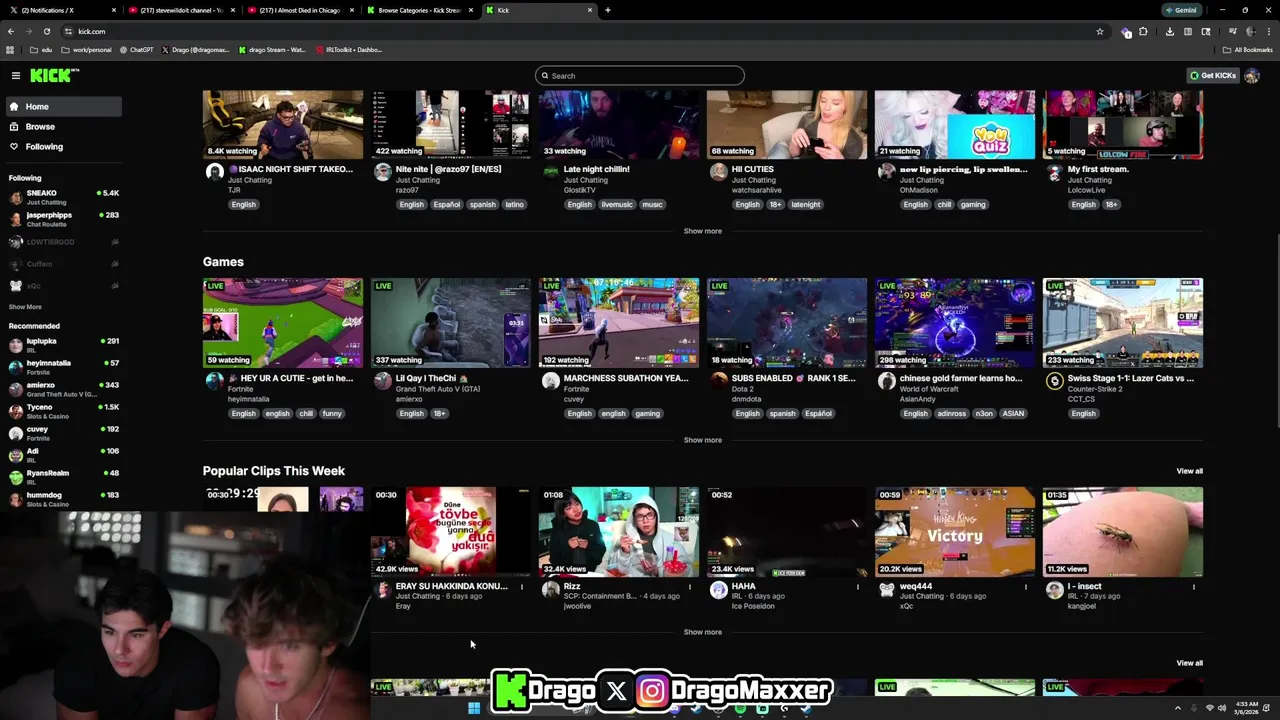Click the Search field

point(640,76)
